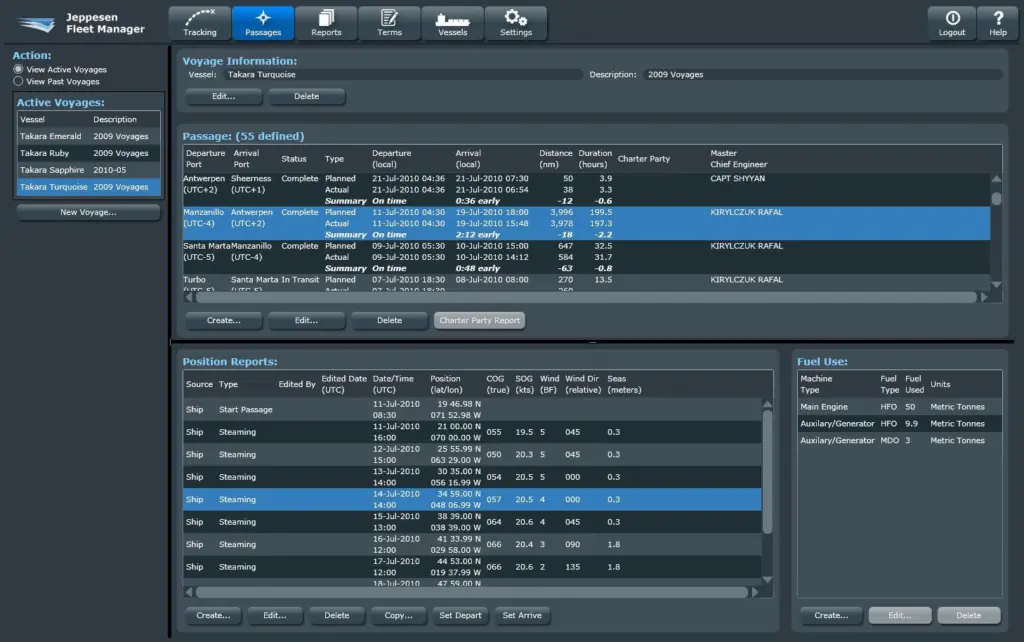Select Main Engine HFO fuel row

click(x=899, y=407)
